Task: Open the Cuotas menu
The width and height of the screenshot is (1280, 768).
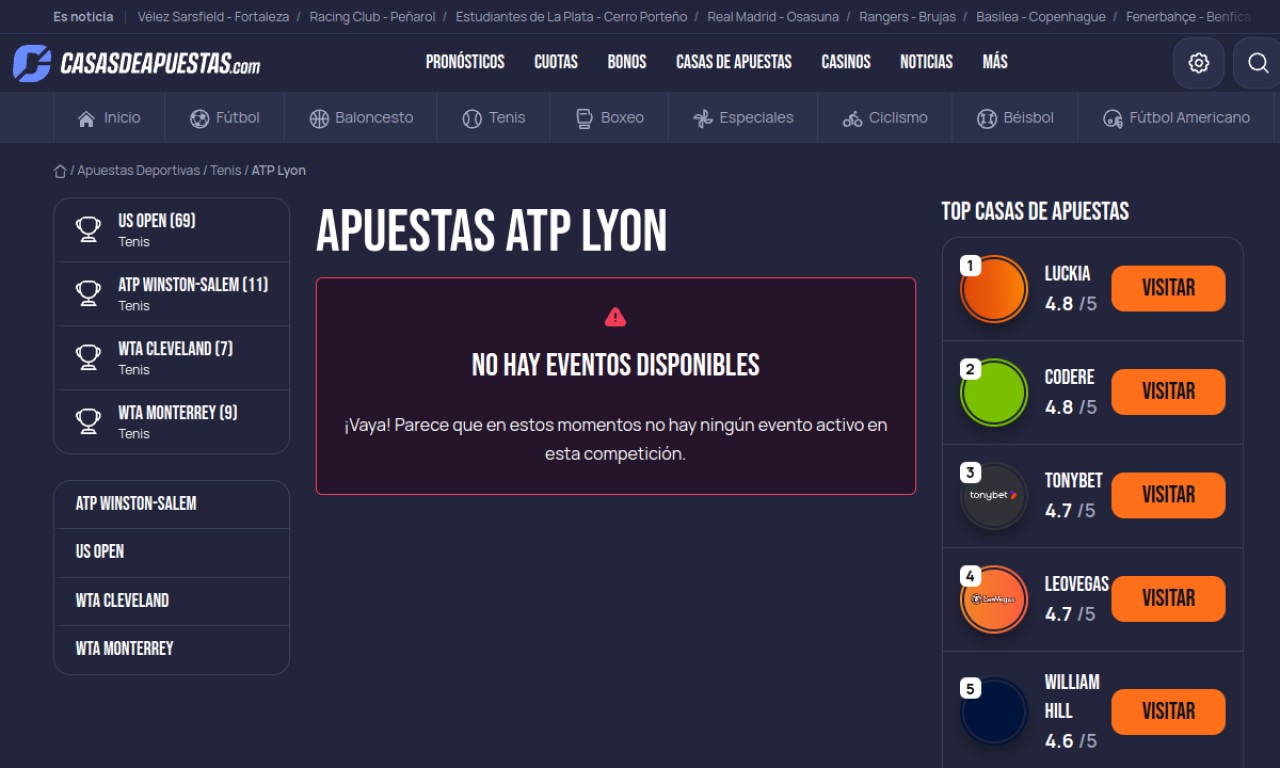Action: (556, 62)
